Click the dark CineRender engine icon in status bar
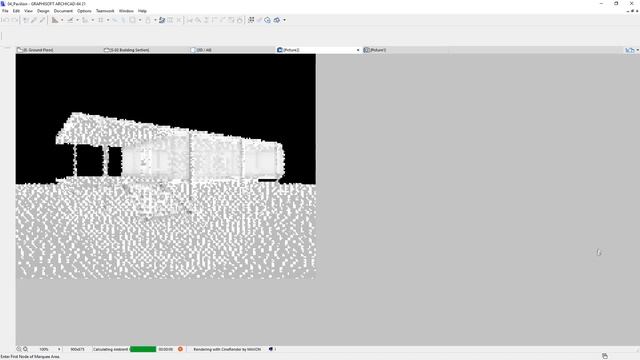The height and width of the screenshot is (360, 640). click(271, 349)
